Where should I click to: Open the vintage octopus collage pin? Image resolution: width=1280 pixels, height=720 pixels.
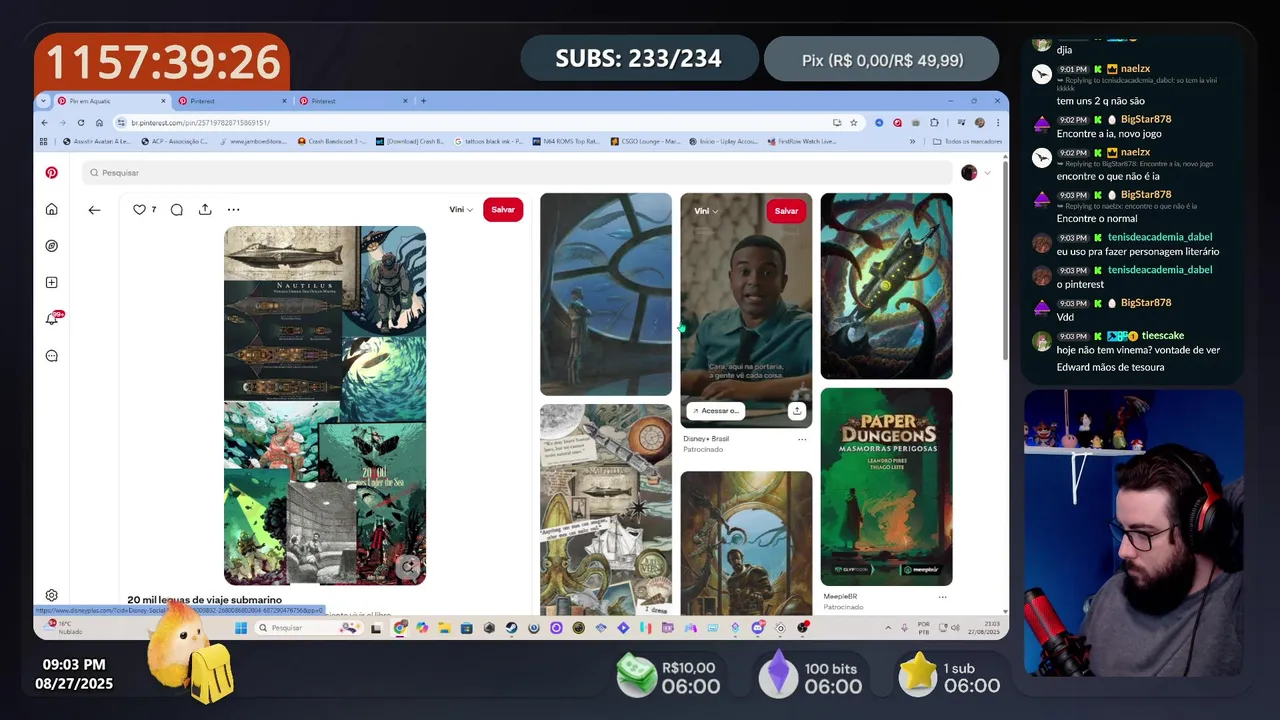pyautogui.click(x=606, y=510)
